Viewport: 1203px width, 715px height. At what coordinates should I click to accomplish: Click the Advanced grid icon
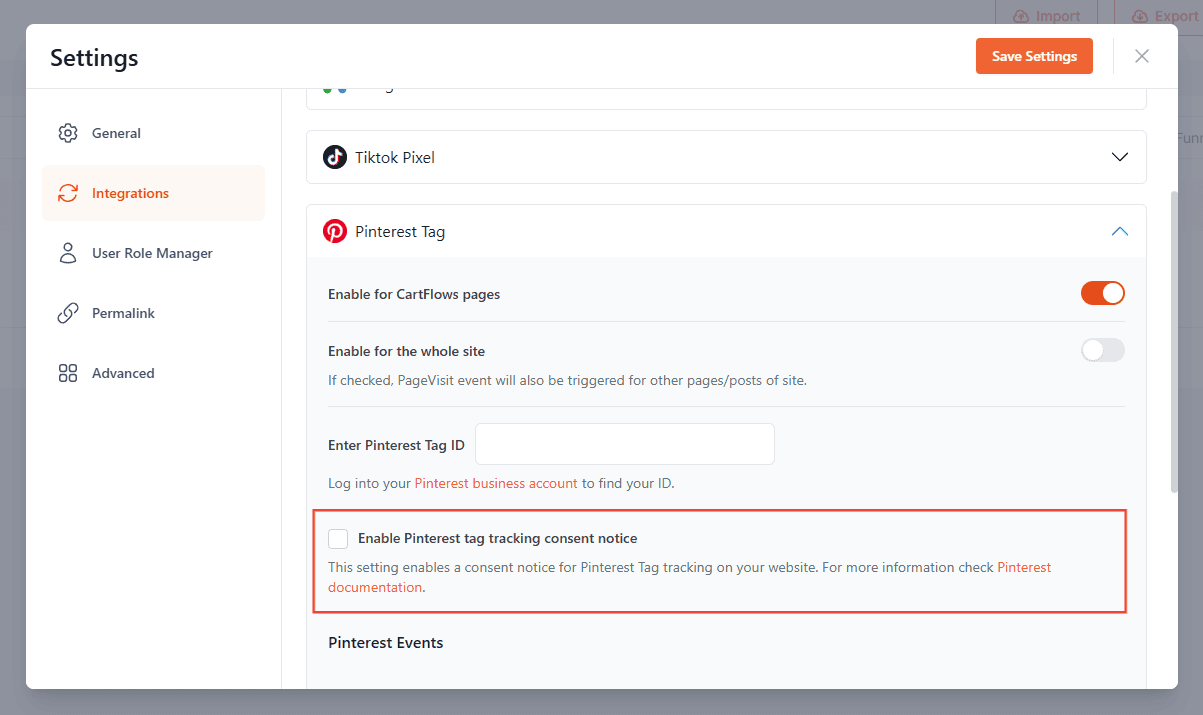[68, 373]
